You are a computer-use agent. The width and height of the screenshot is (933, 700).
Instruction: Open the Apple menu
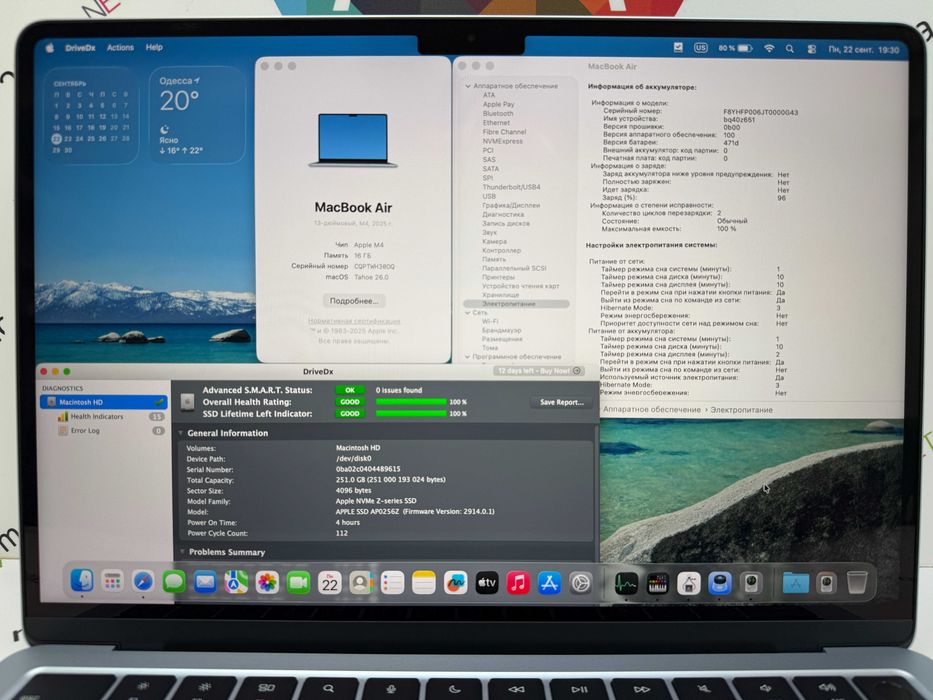pyautogui.click(x=50, y=47)
